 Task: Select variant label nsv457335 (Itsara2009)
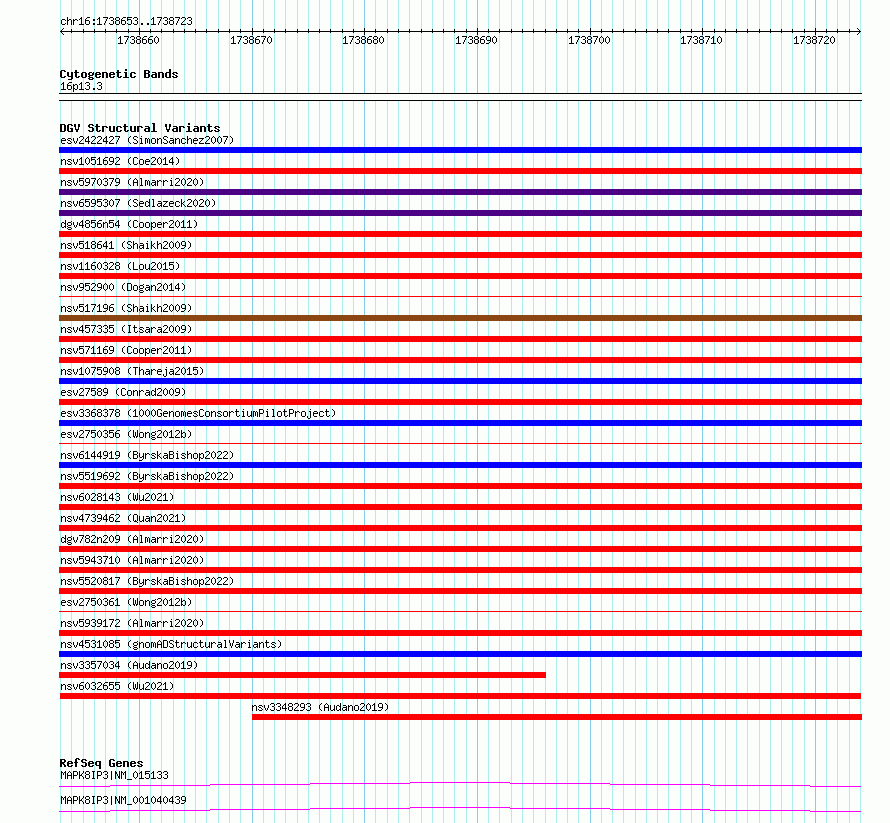(x=126, y=329)
